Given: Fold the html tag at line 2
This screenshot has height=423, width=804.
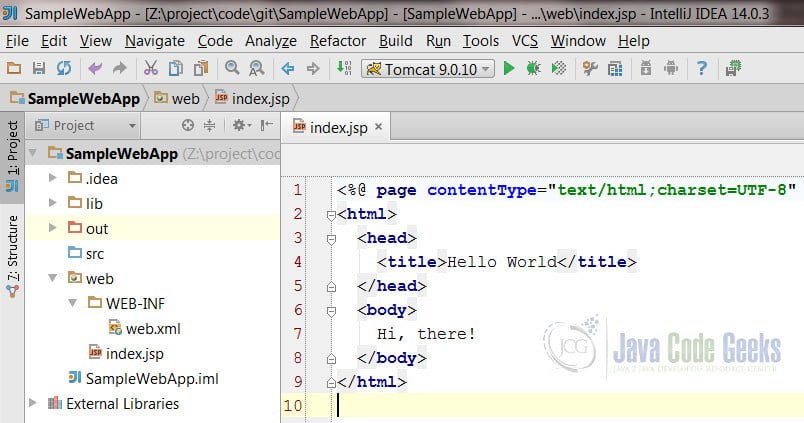Looking at the screenshot, I should click(331, 215).
